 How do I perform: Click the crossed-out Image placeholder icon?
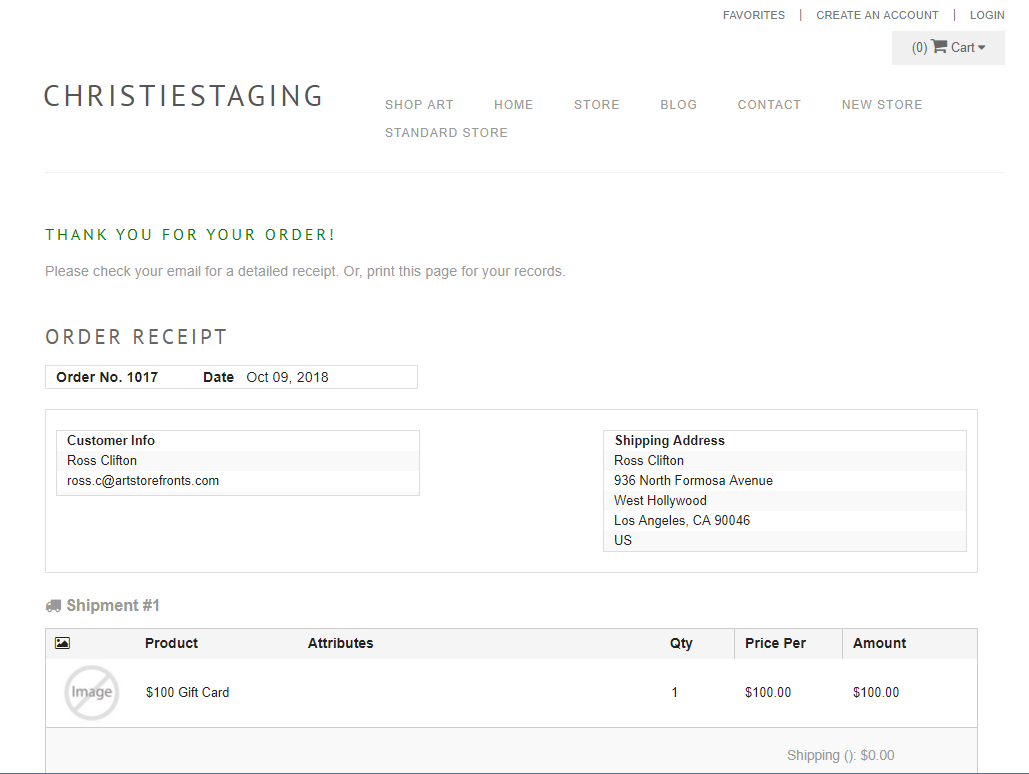91,691
